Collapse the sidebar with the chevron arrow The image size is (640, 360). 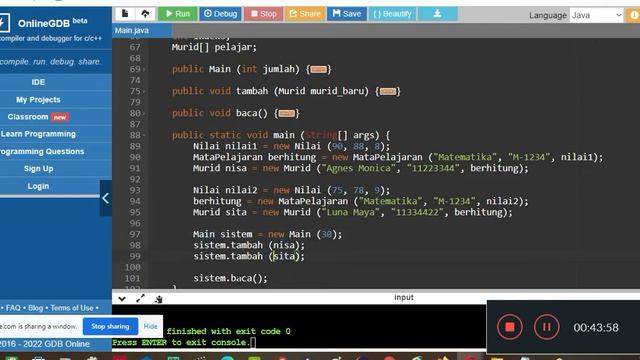(106, 198)
